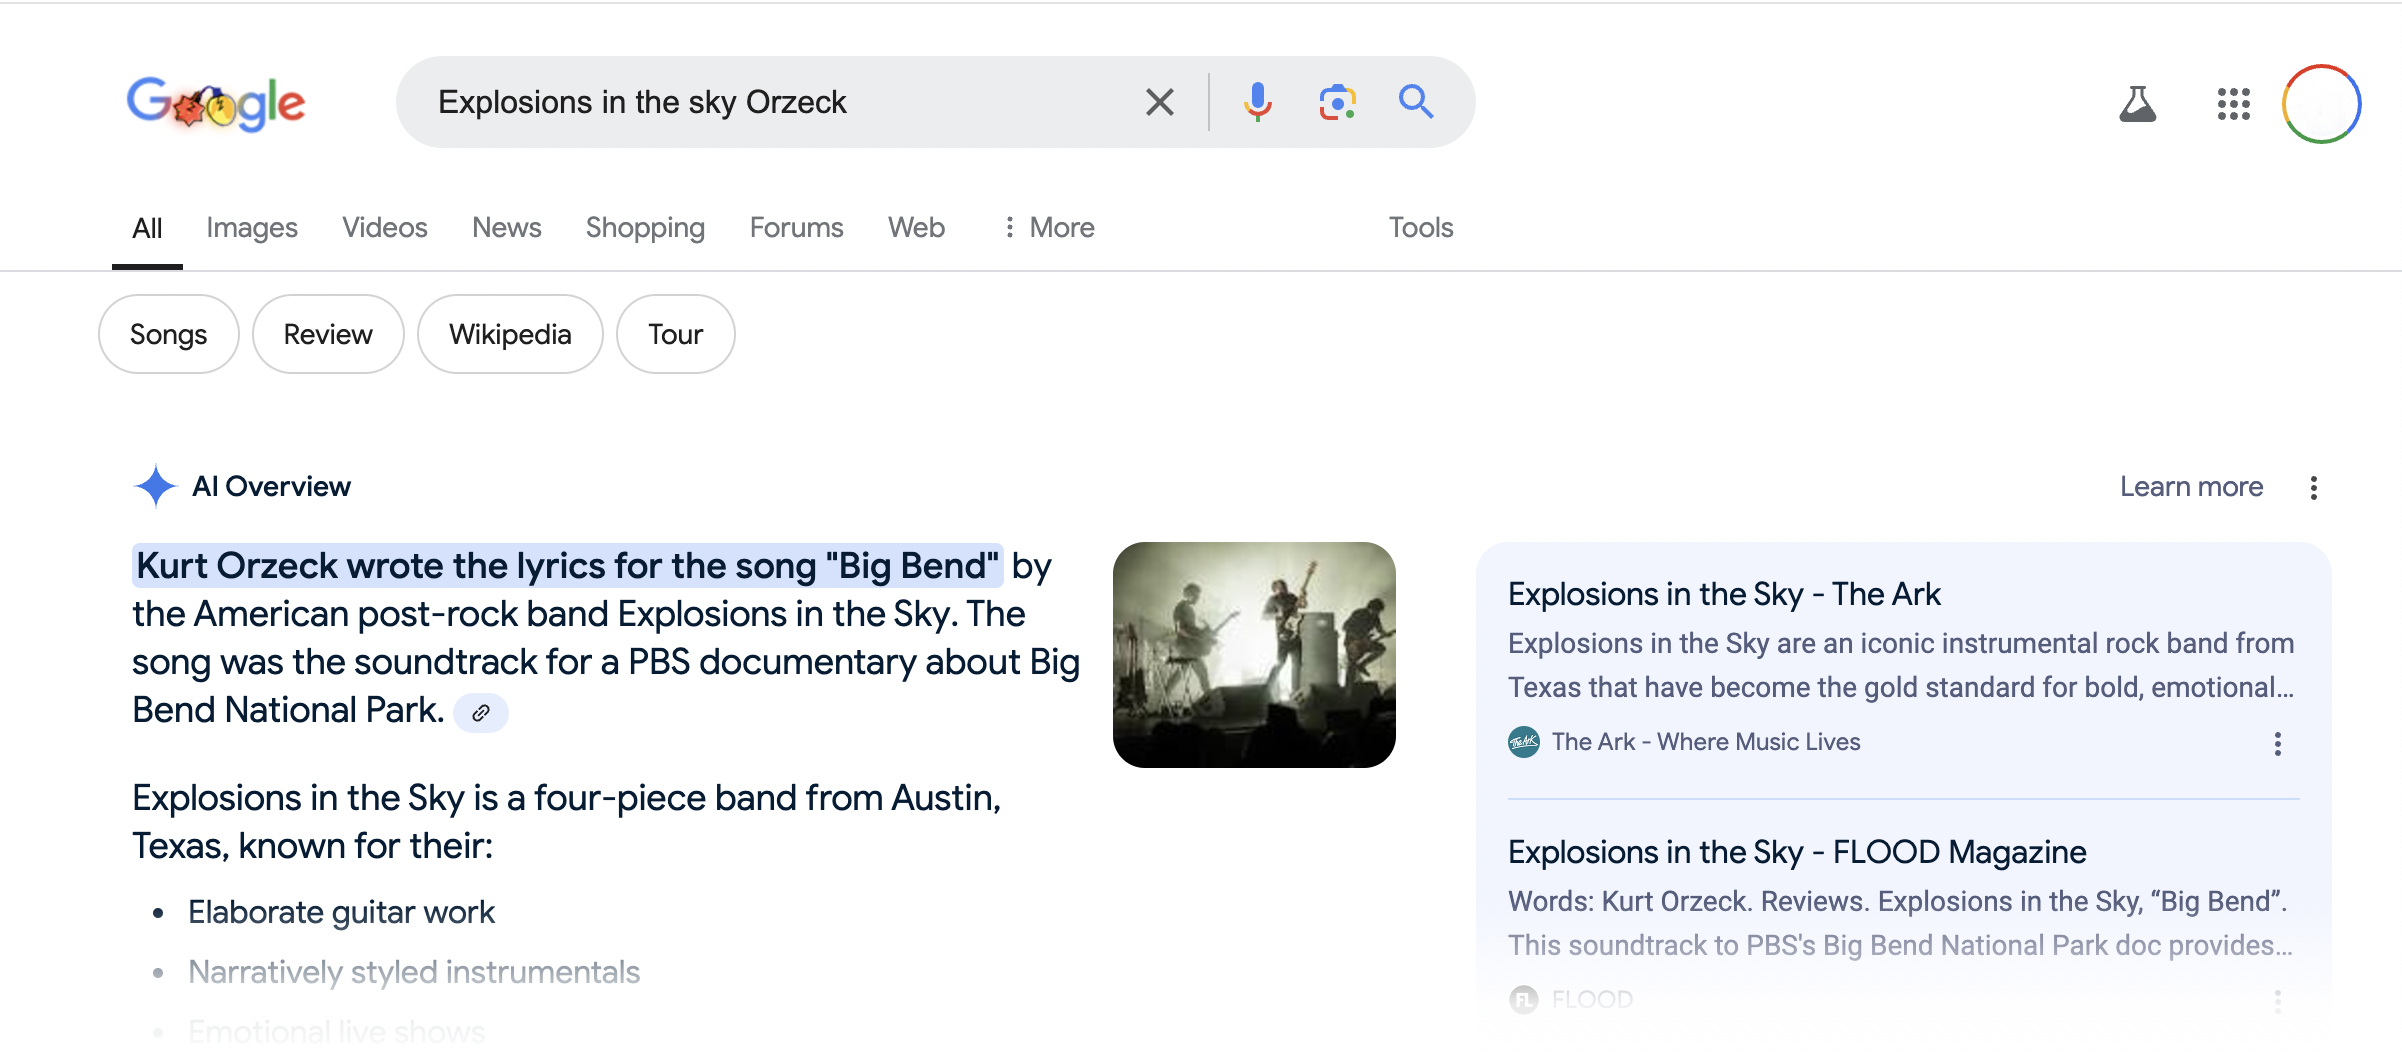This screenshot has height=1052, width=2402.
Task: Click inside the search text field
Action: [x=780, y=102]
